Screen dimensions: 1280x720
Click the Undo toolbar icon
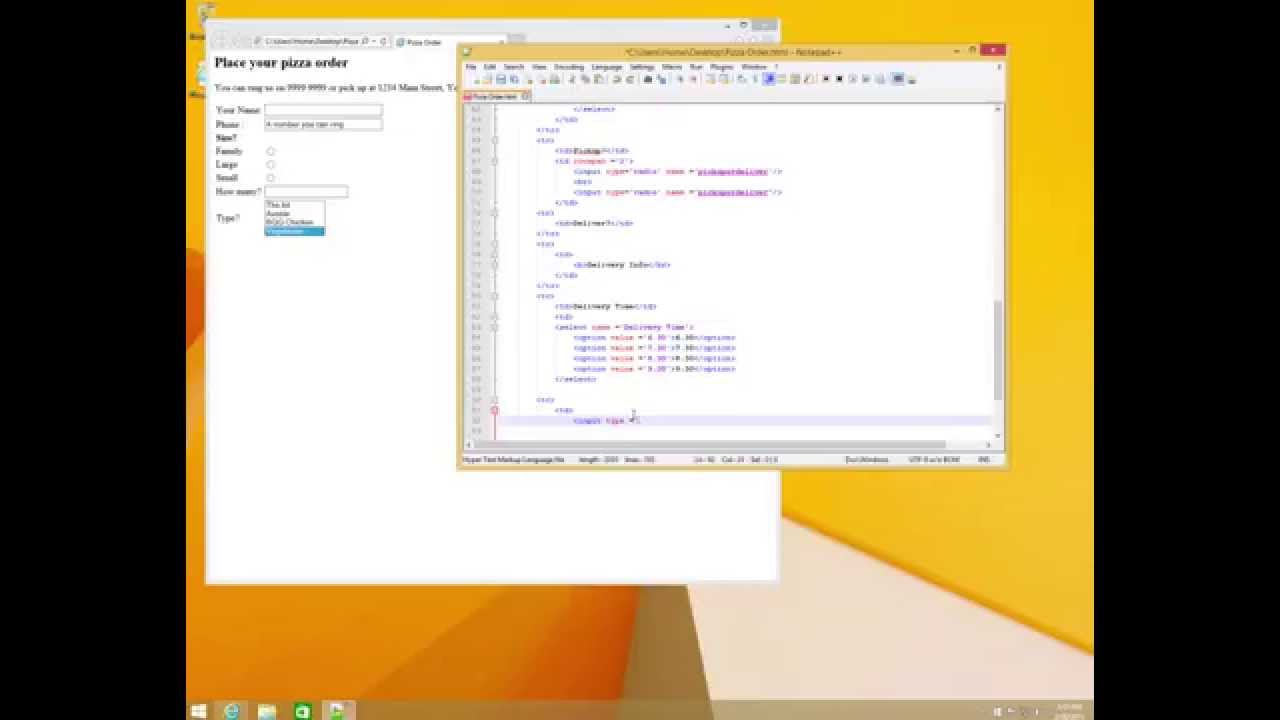coord(617,79)
